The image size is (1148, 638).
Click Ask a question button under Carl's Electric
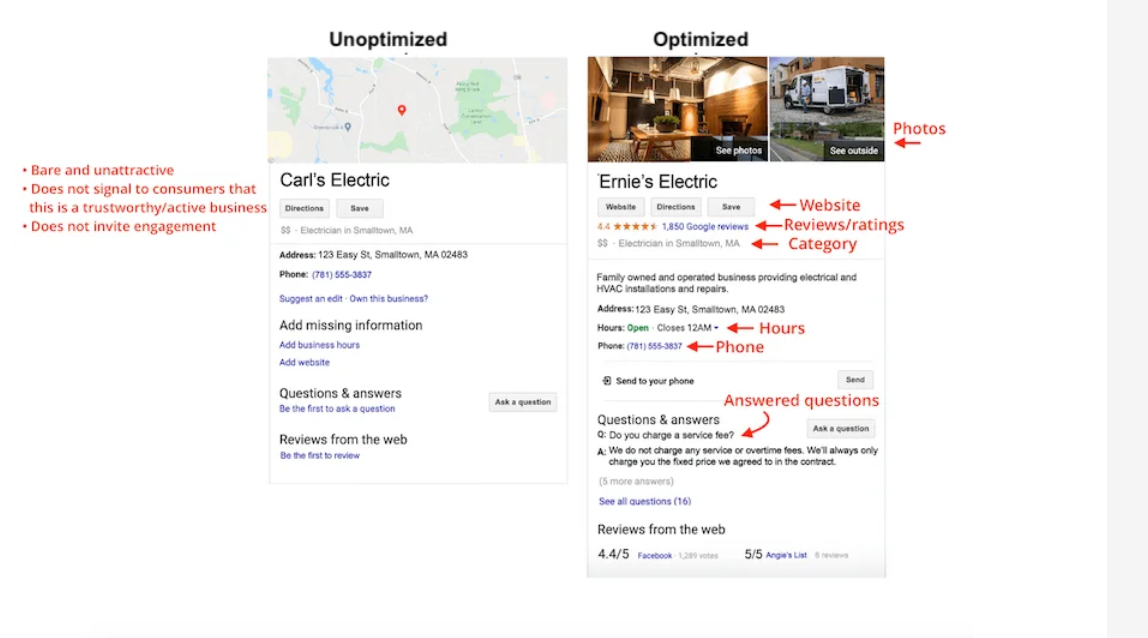coord(523,402)
